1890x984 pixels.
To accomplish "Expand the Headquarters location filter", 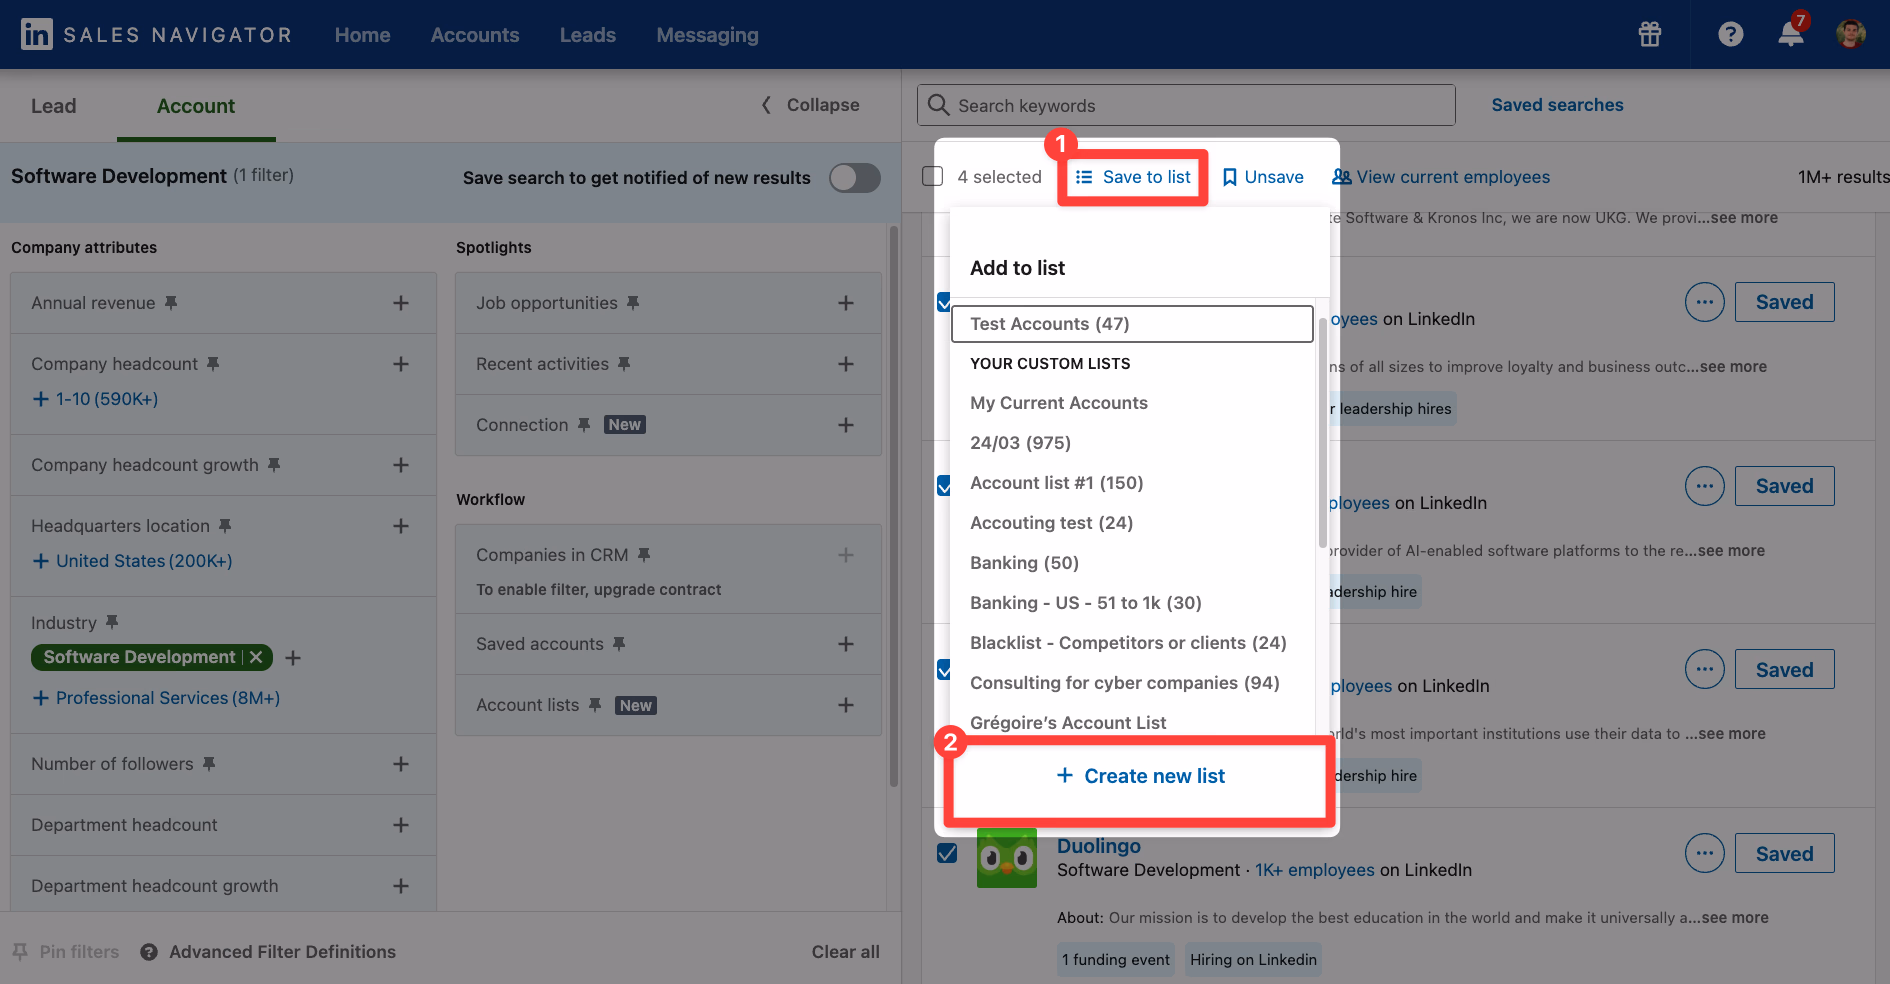I will [401, 526].
